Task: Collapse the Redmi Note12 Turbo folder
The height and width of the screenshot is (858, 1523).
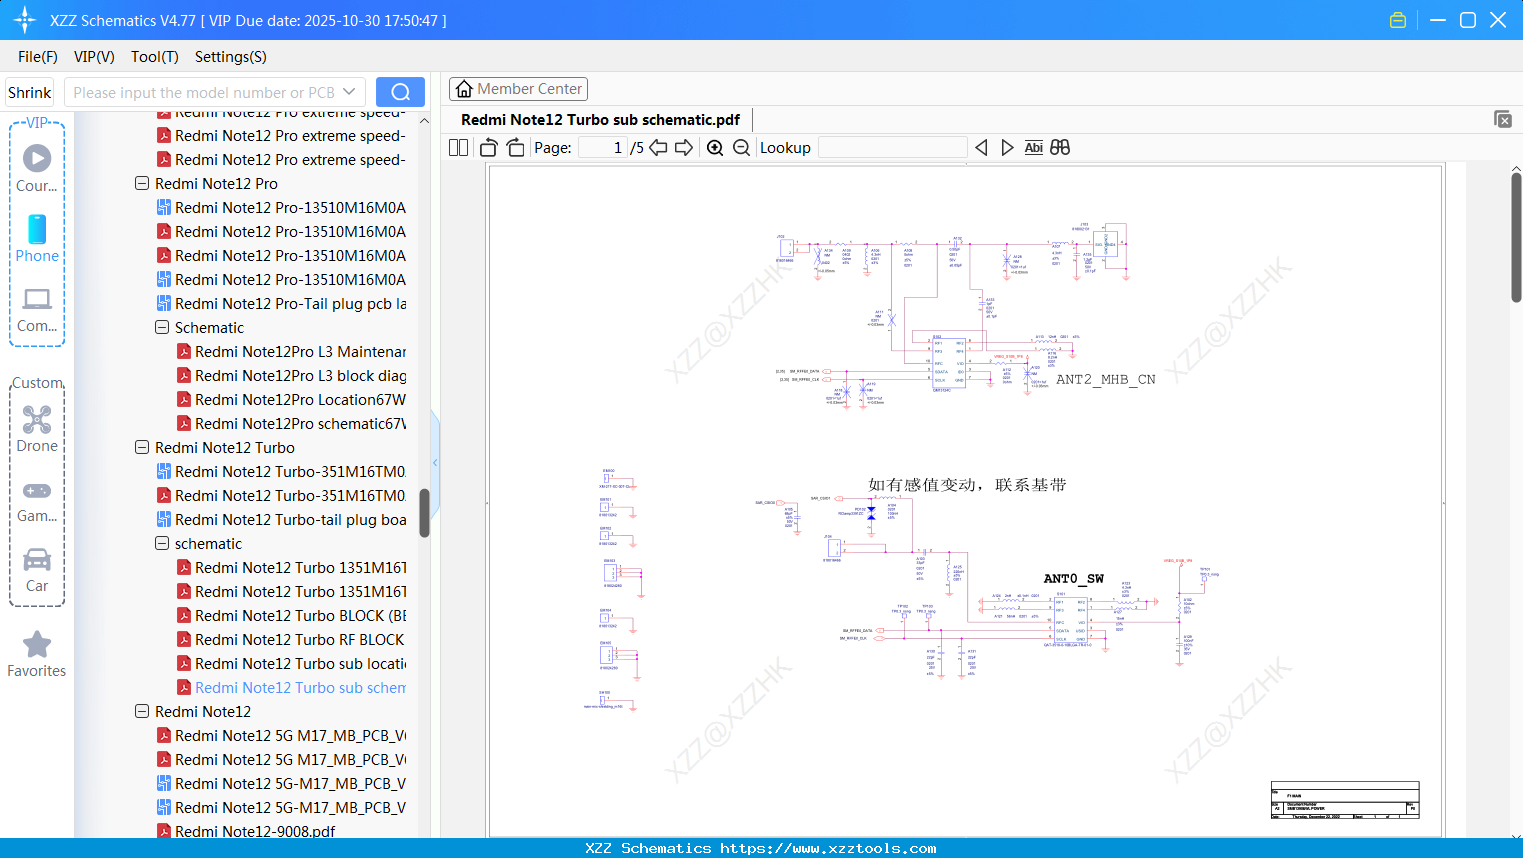Action: tap(142, 448)
